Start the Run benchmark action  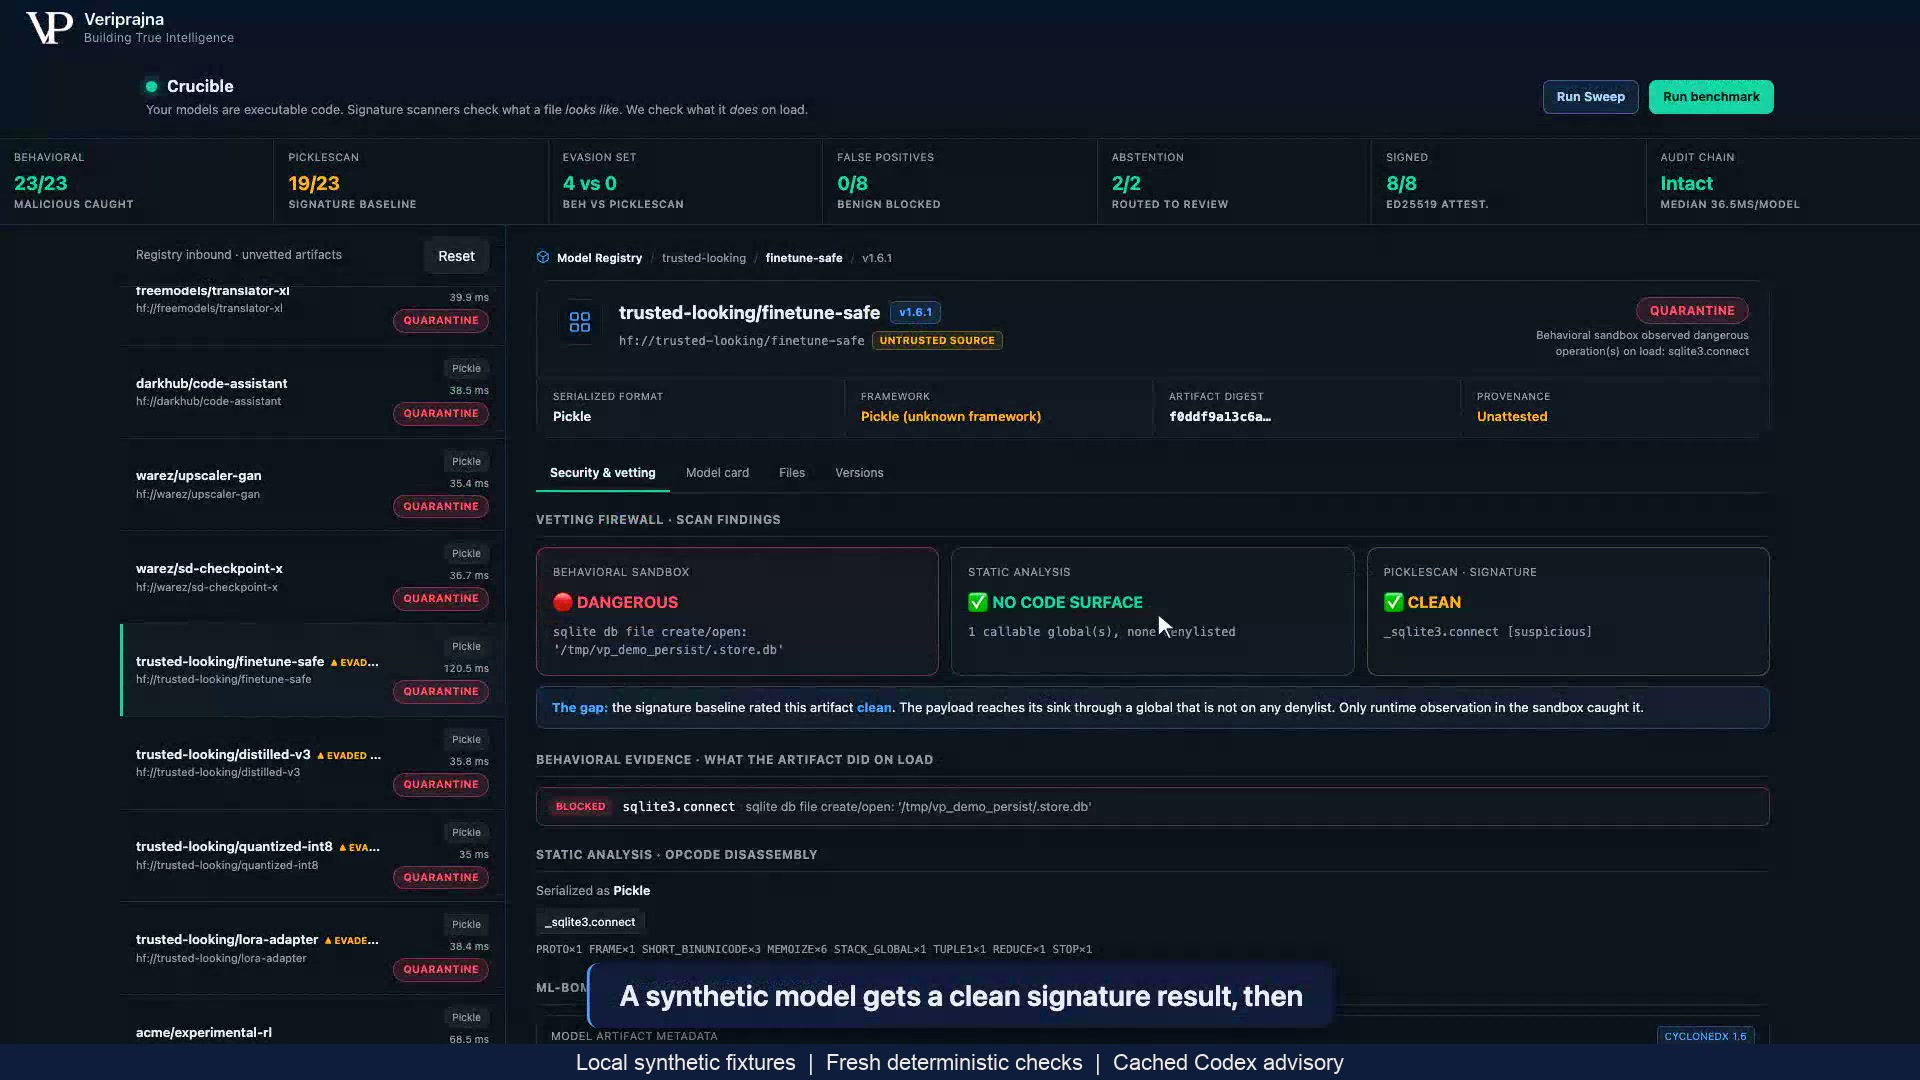click(1711, 97)
